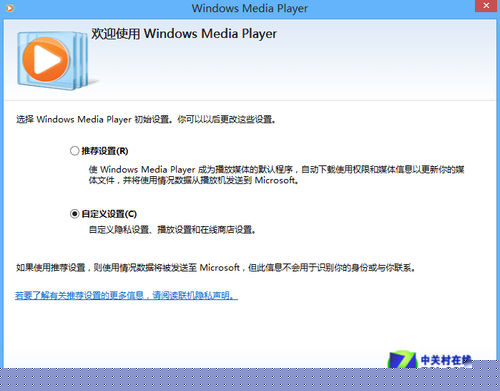This screenshot has width=500, height=391.
Task: Click the 自定义隐私设置 description text
Action: (x=172, y=230)
